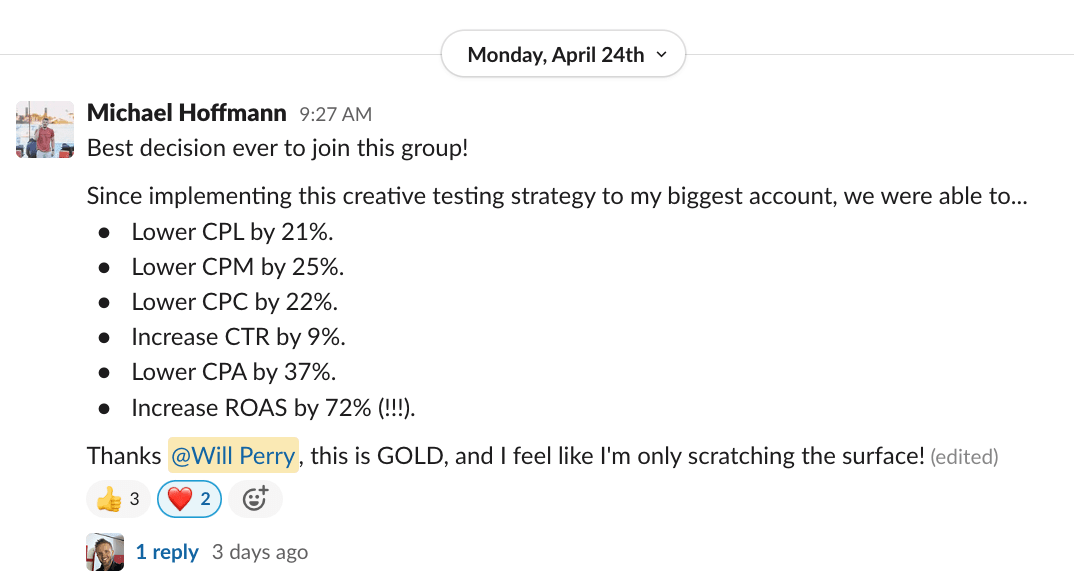
Task: Click the "Lower CPA by 37%" bullet
Action: [233, 372]
